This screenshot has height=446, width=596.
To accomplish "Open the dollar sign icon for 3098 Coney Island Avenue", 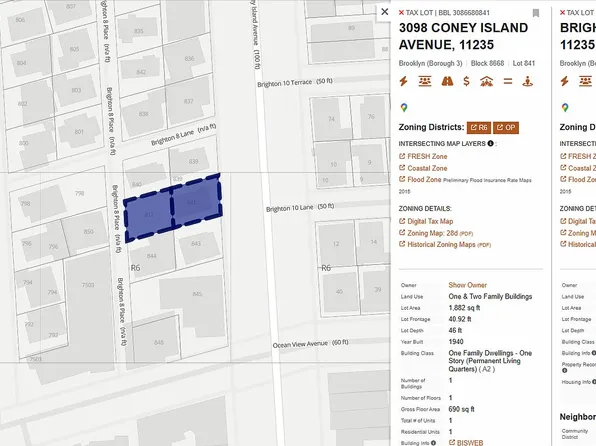I will 466,81.
